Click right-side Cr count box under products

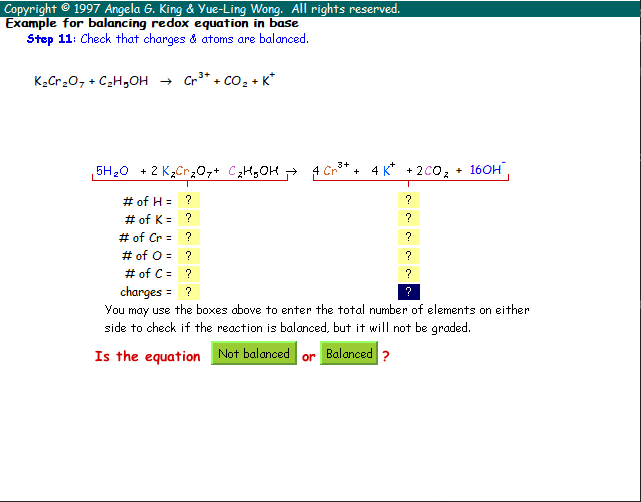pos(409,237)
